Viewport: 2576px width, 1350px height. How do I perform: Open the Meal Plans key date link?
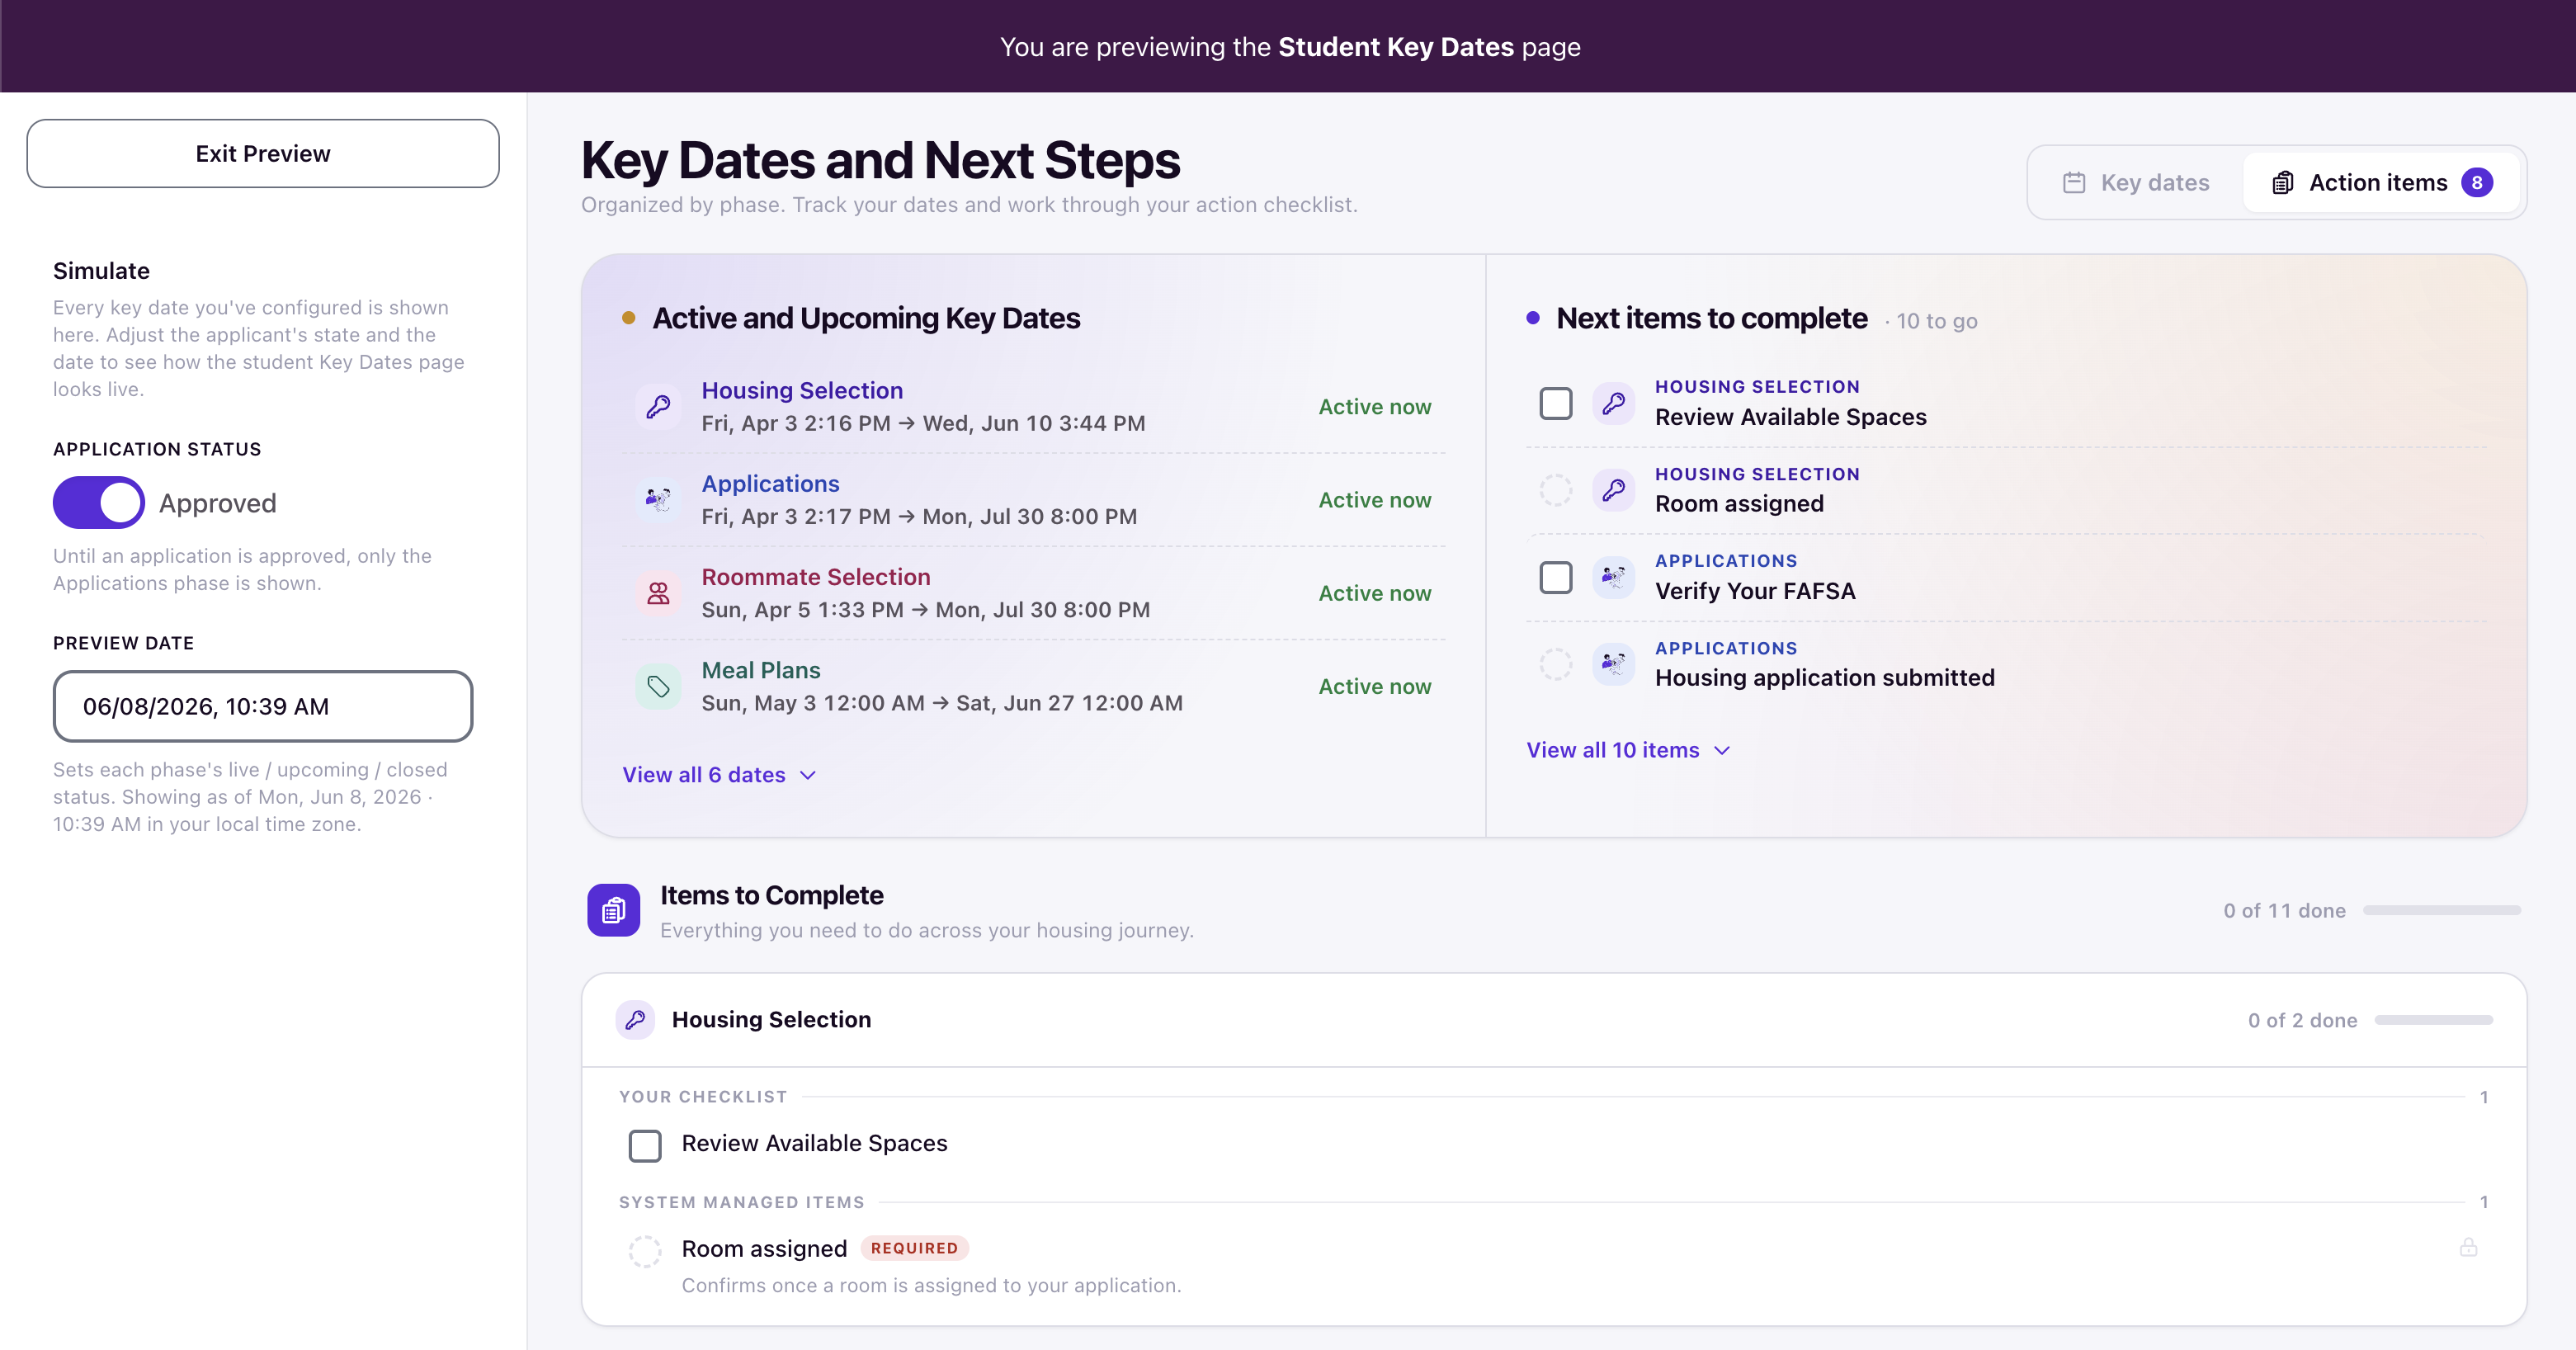pos(761,670)
